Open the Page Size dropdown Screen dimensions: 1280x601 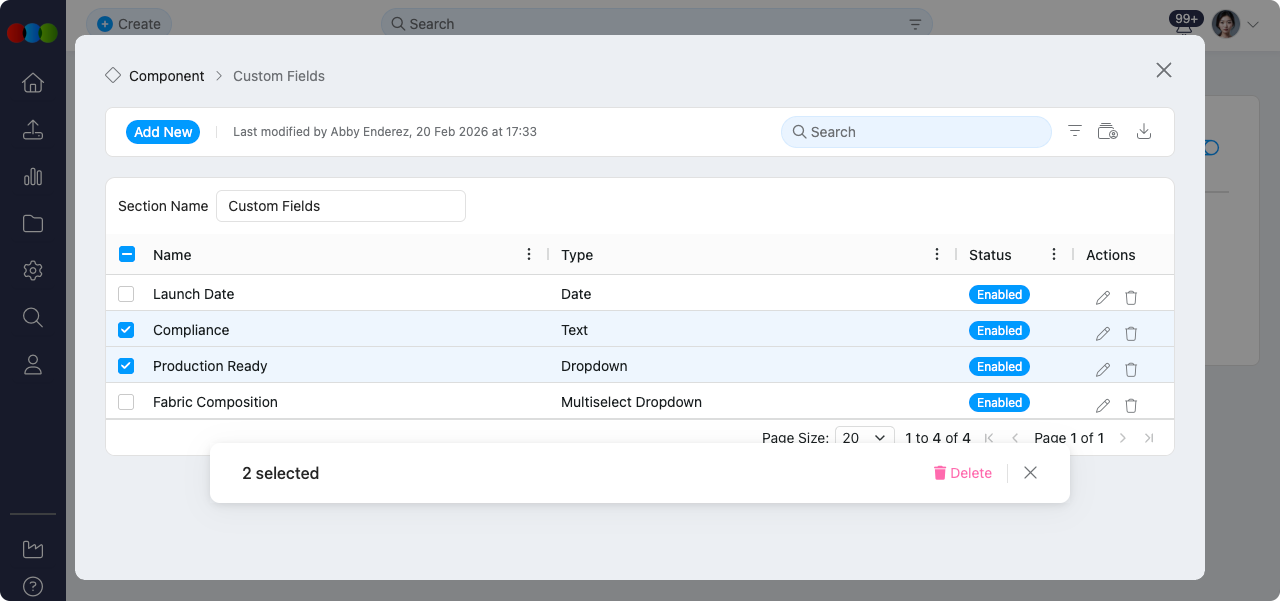(864, 437)
